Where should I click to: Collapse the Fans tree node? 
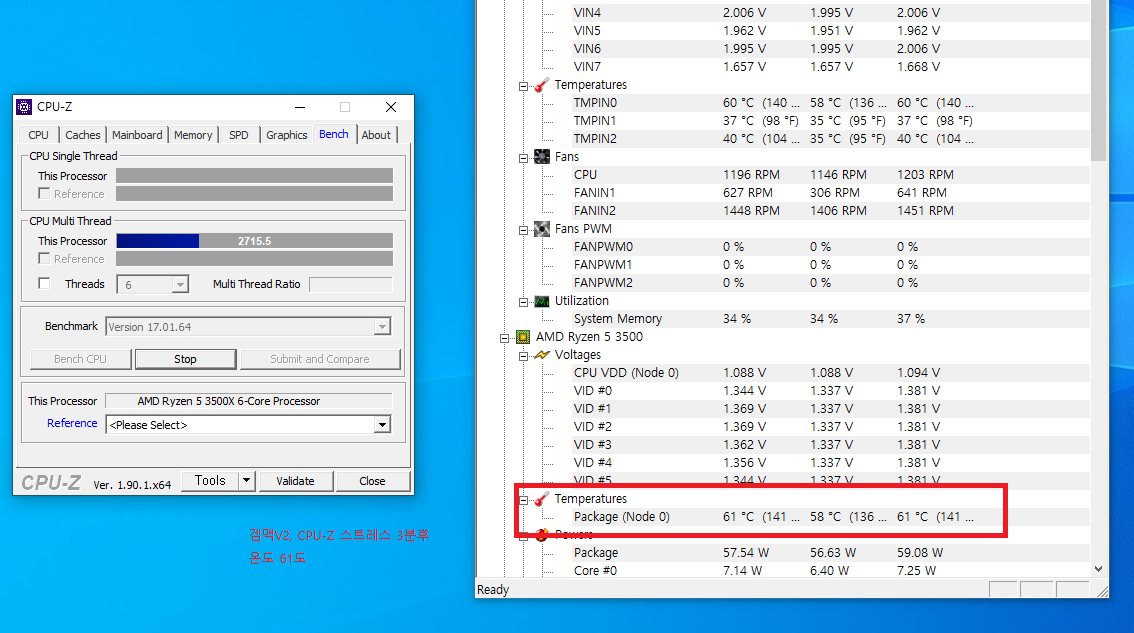click(x=524, y=158)
